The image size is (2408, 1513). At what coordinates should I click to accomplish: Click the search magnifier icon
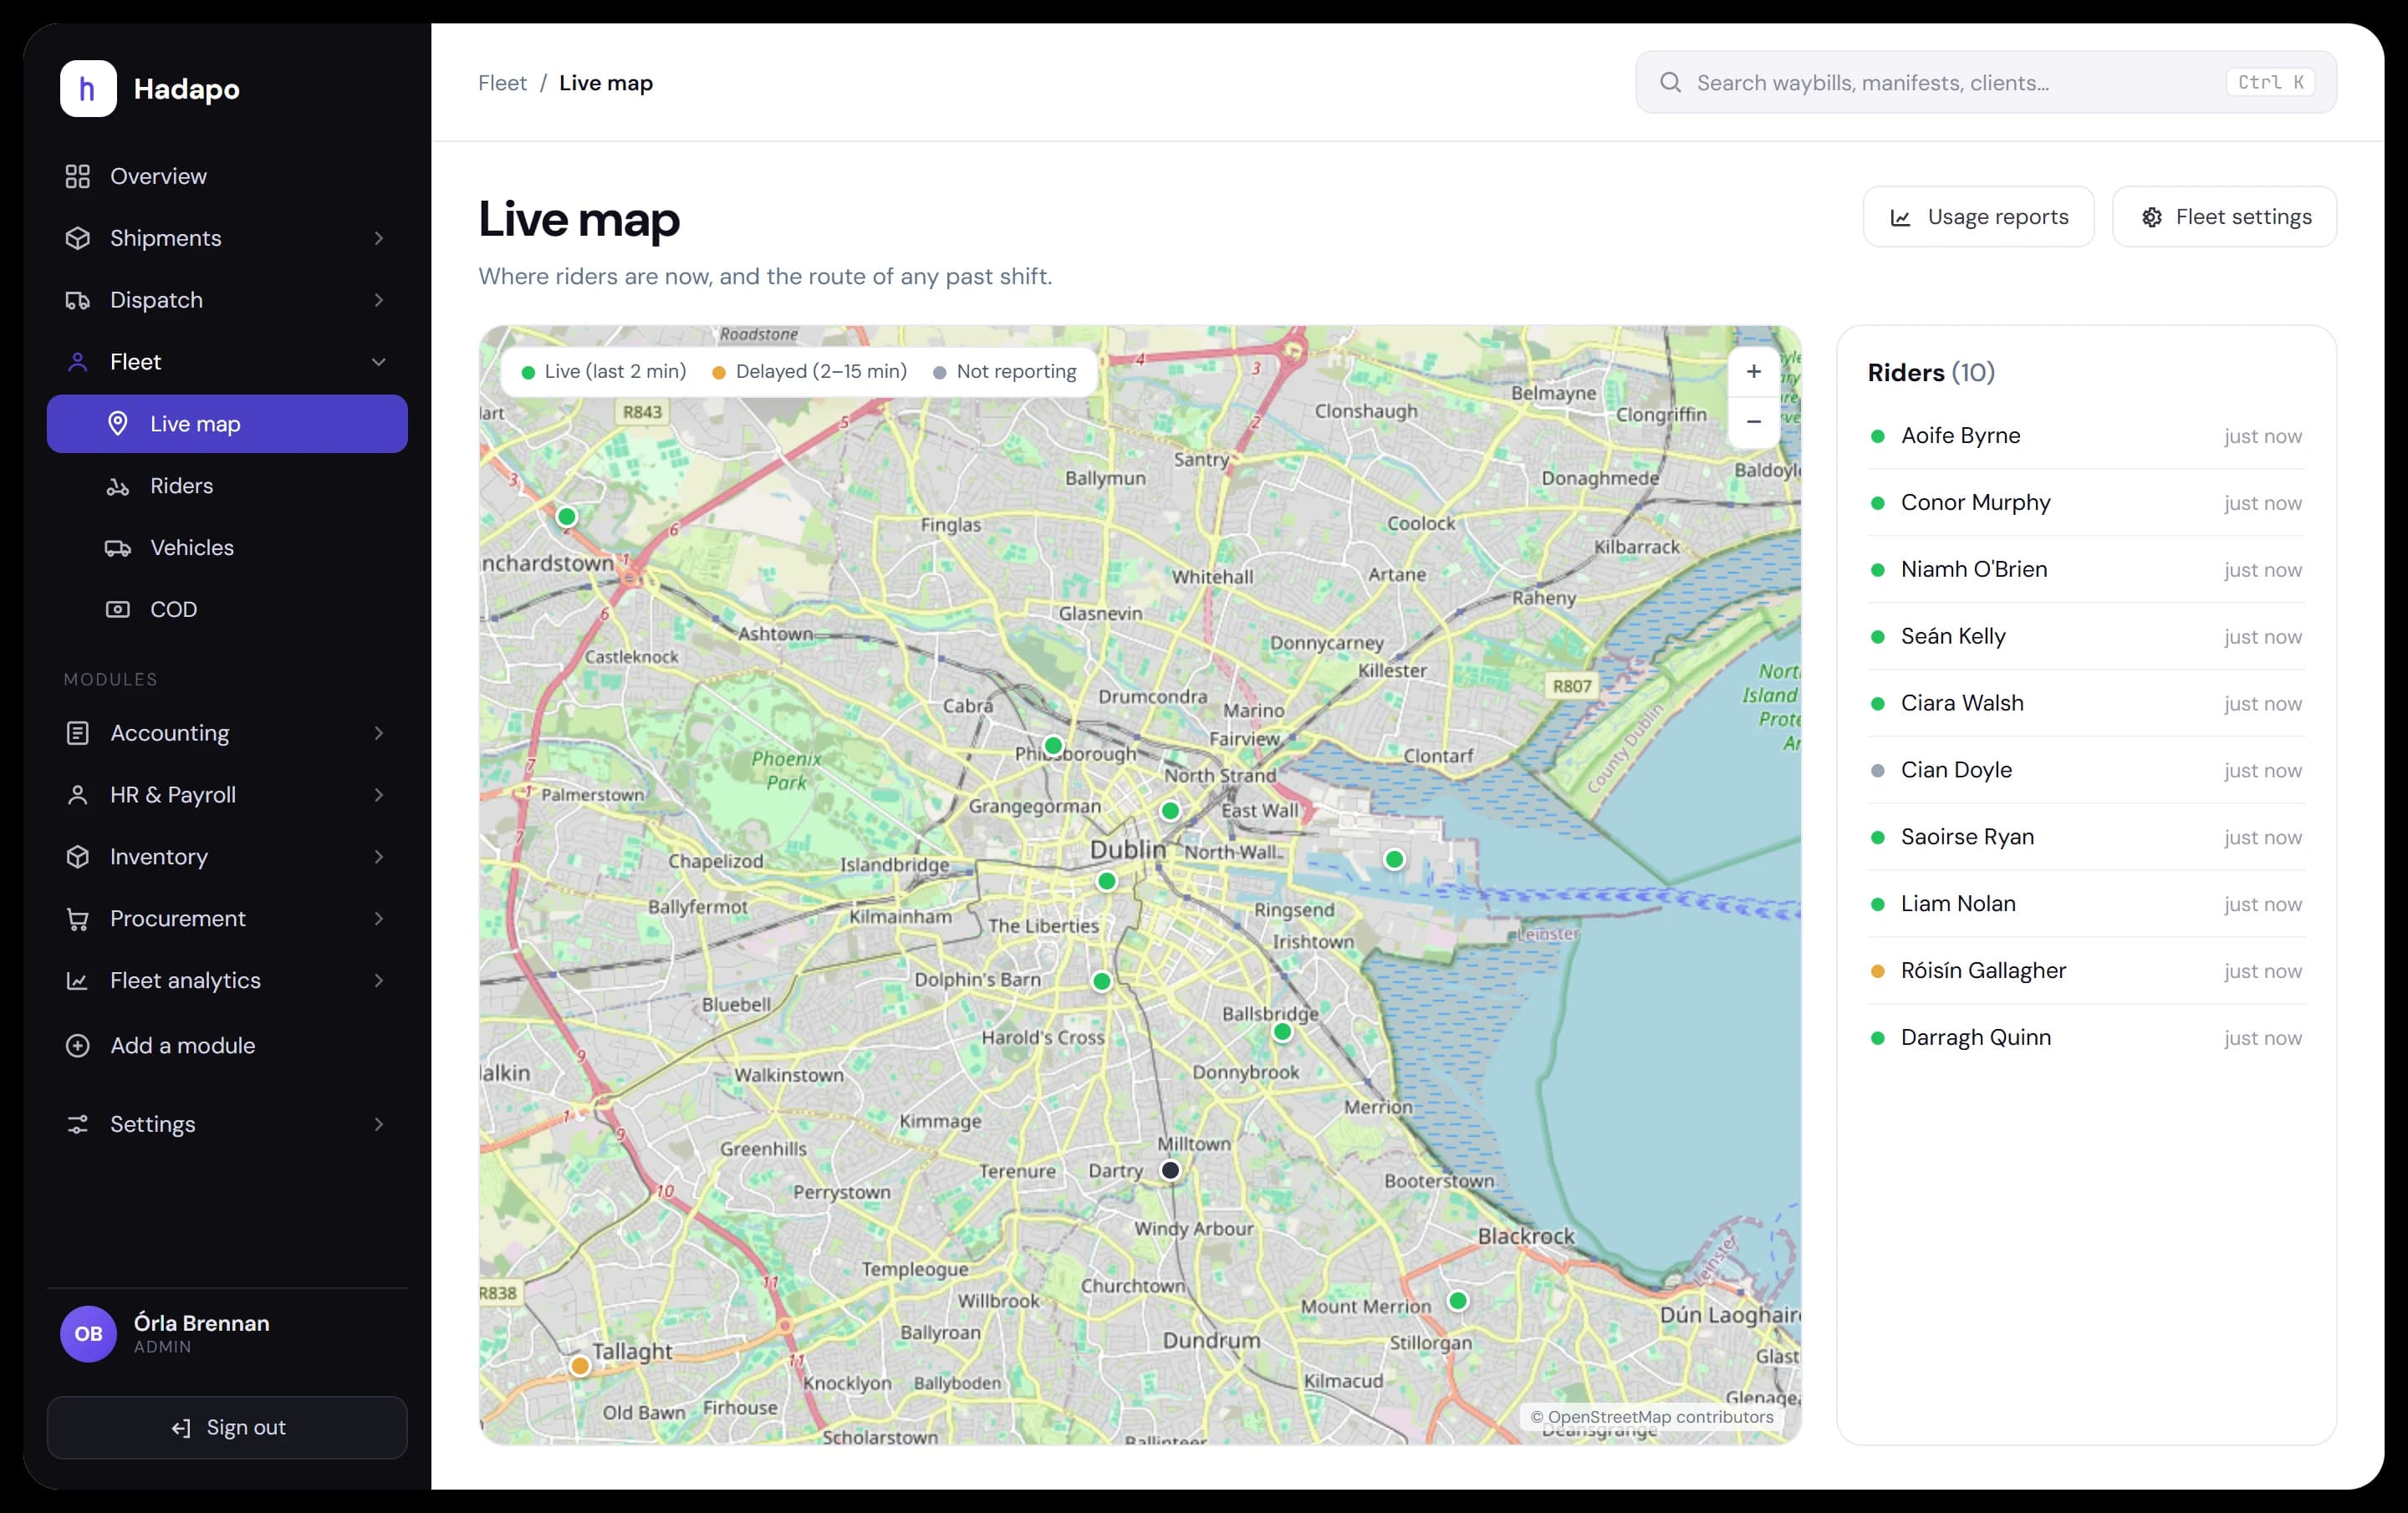point(1670,83)
